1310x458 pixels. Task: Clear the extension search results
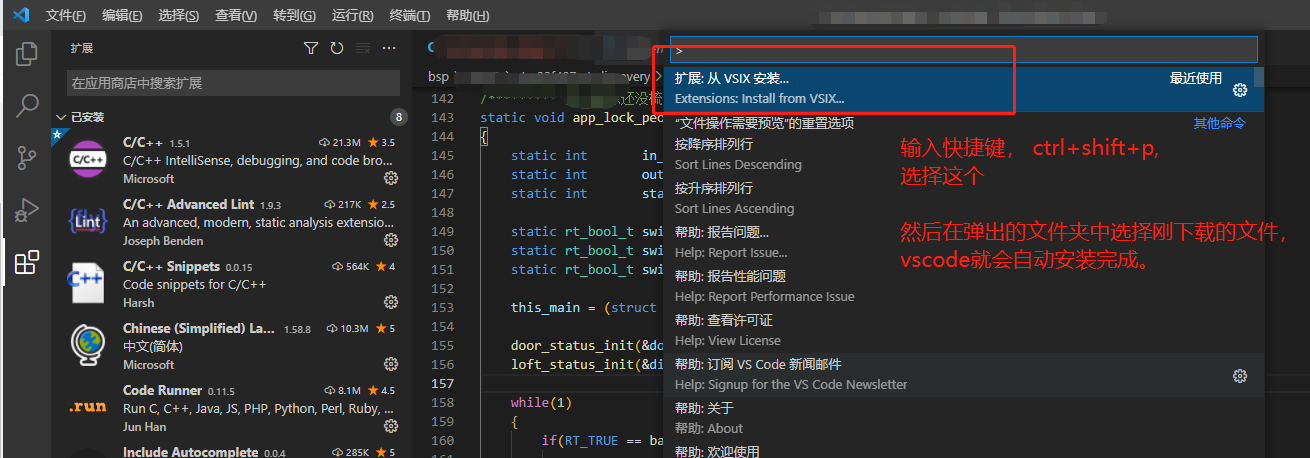click(363, 48)
